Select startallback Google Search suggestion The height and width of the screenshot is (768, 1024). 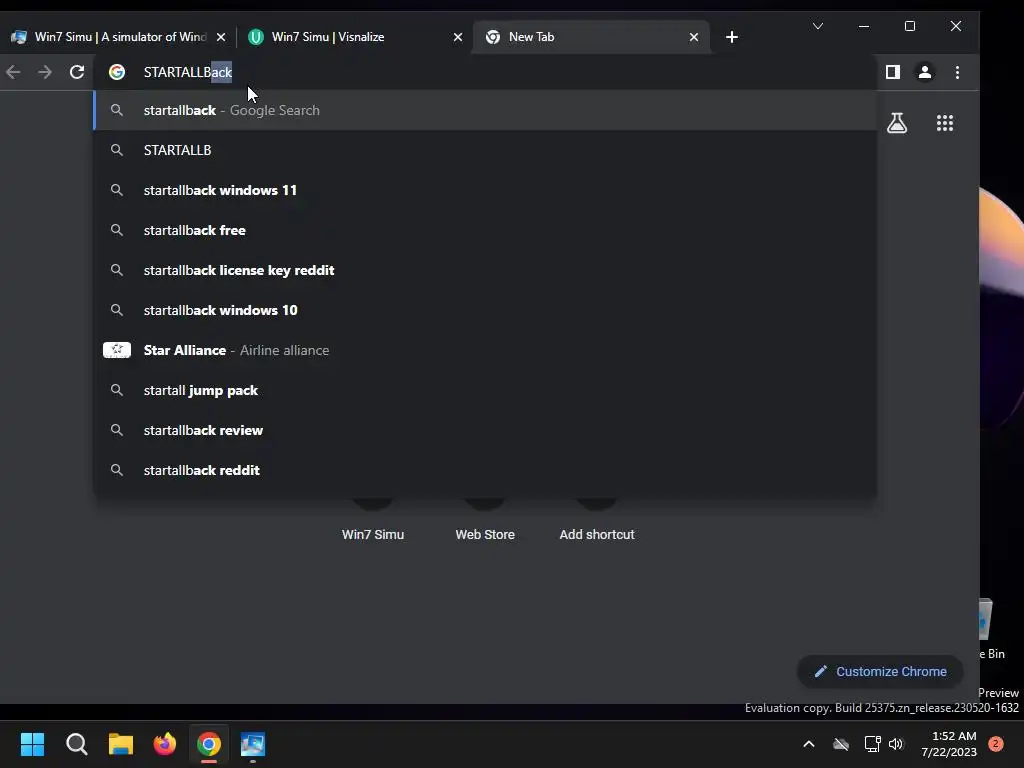485,110
